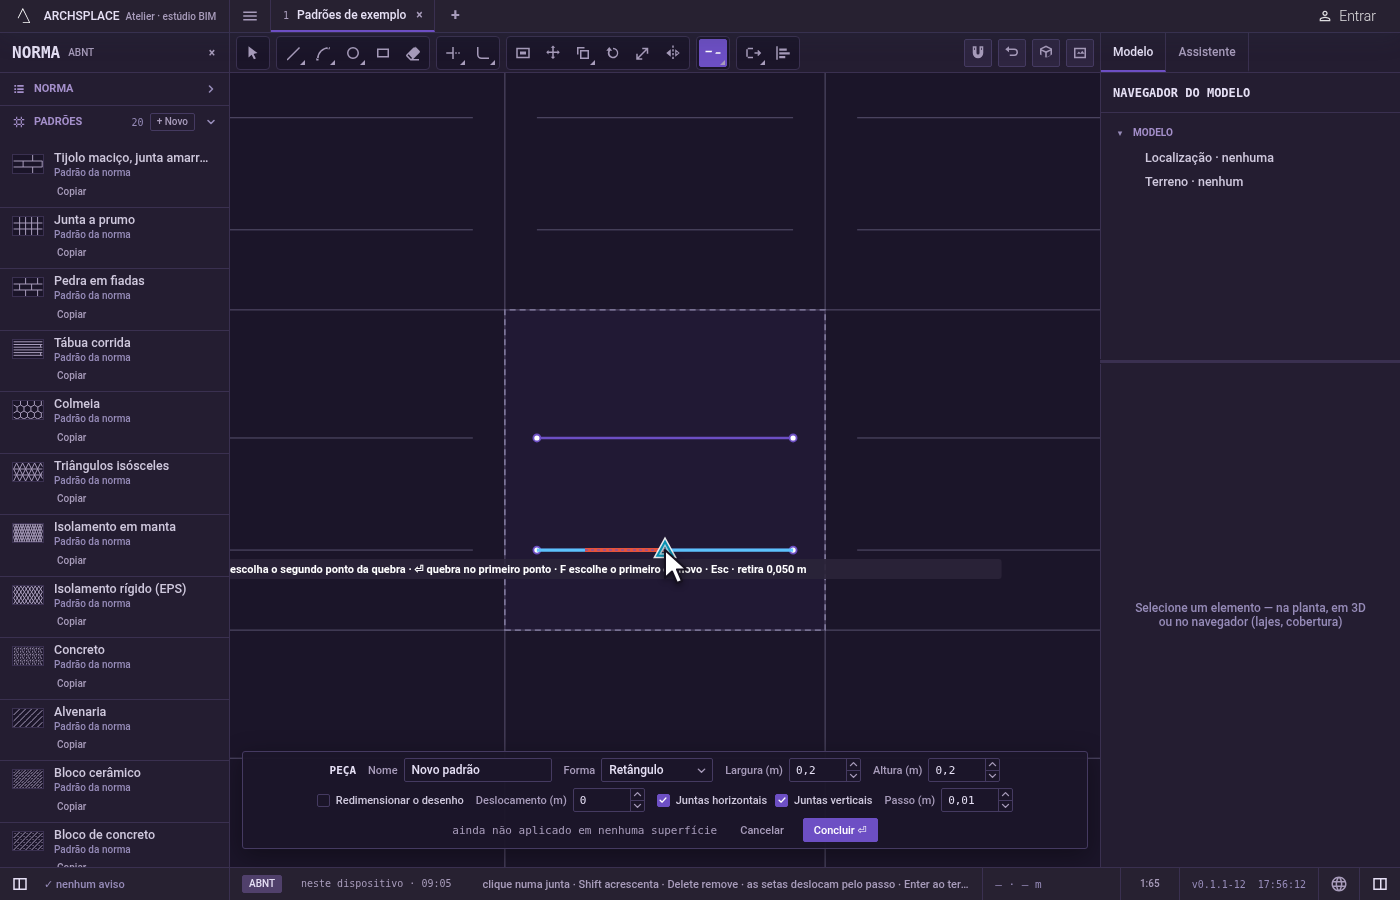Click the Concluir button
The height and width of the screenshot is (900, 1400).
[840, 830]
